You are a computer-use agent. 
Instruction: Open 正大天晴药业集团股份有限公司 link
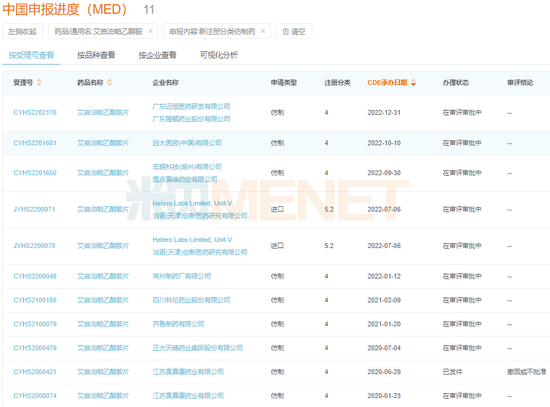[x=197, y=348]
